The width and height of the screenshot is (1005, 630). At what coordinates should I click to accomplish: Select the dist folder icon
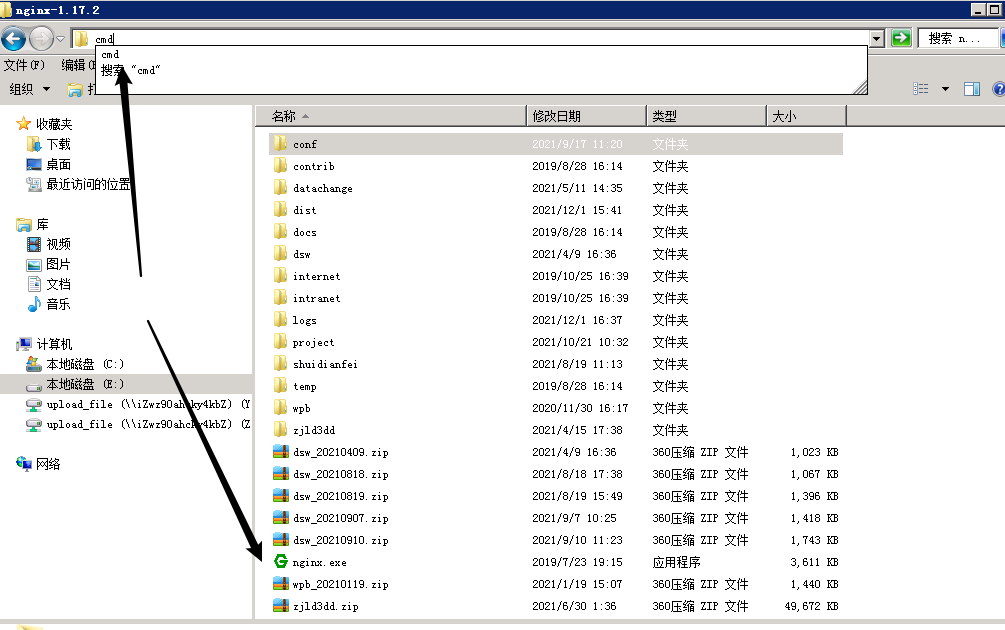click(x=280, y=210)
